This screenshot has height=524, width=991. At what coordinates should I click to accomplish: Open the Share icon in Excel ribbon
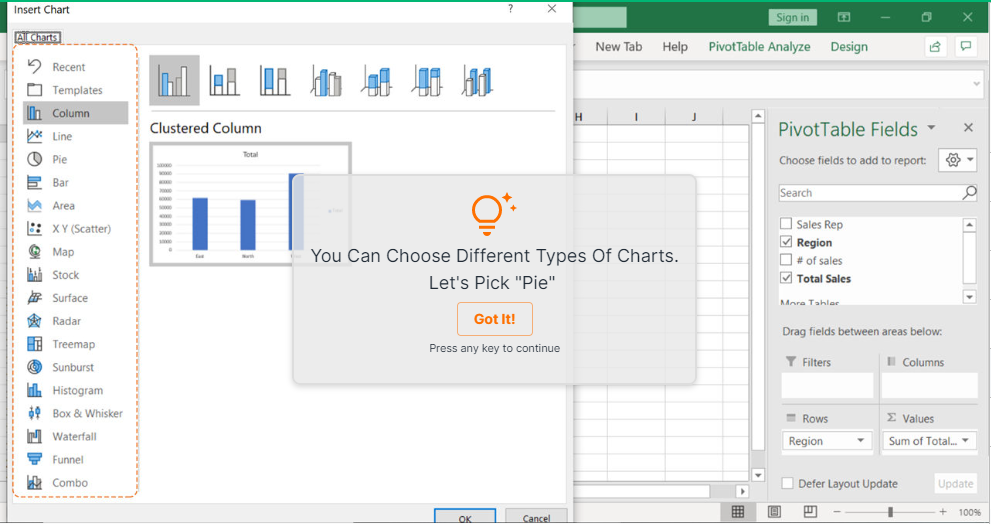click(x=935, y=46)
